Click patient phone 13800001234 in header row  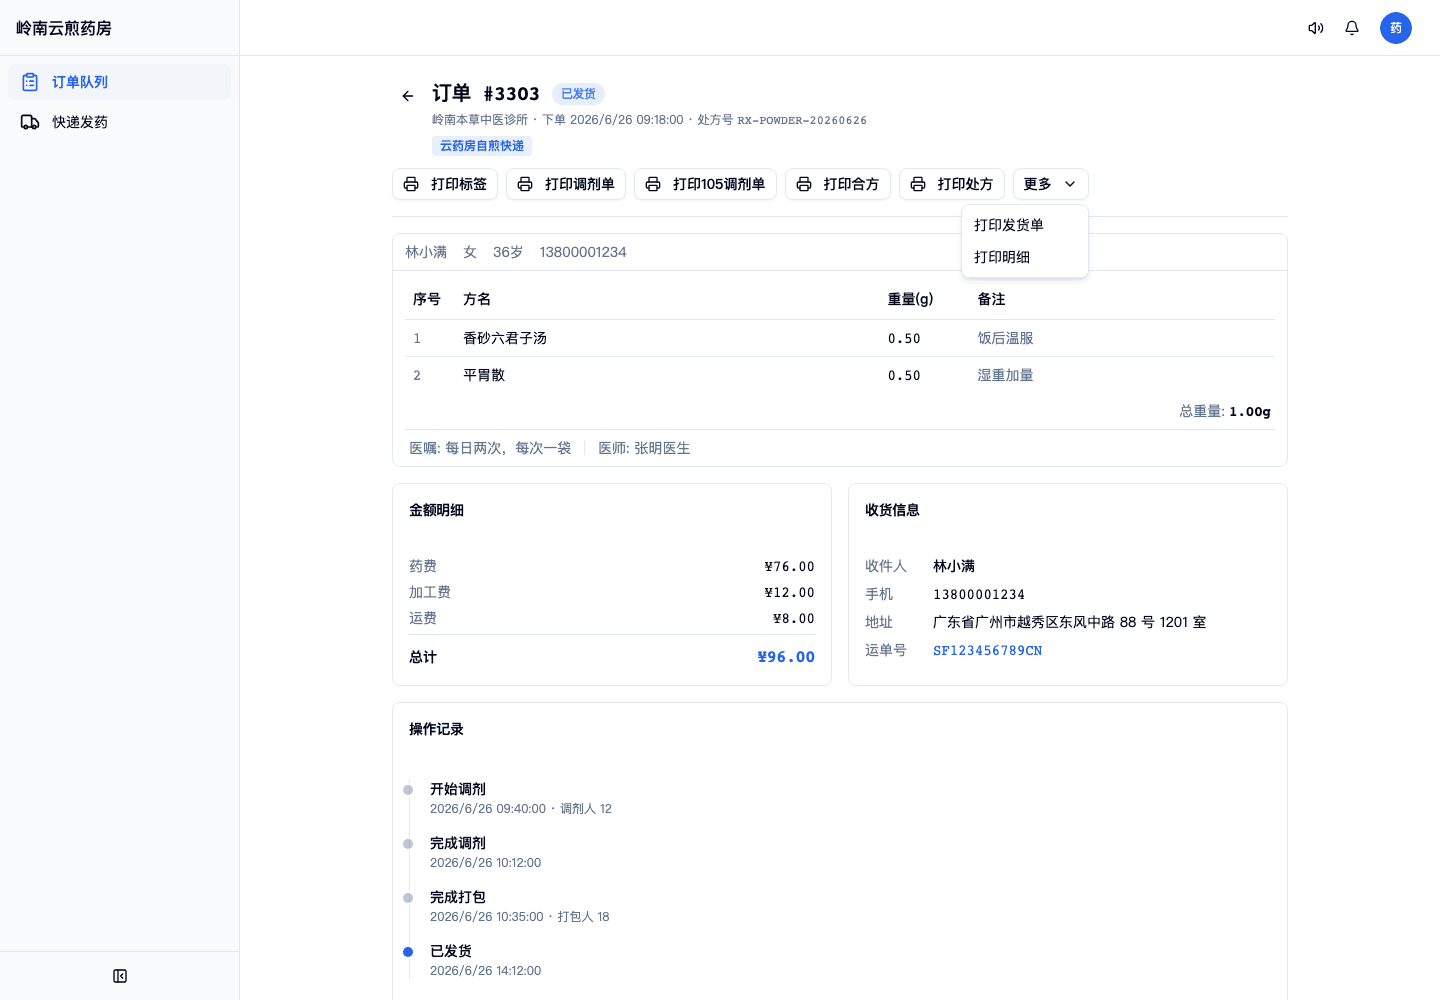point(583,252)
